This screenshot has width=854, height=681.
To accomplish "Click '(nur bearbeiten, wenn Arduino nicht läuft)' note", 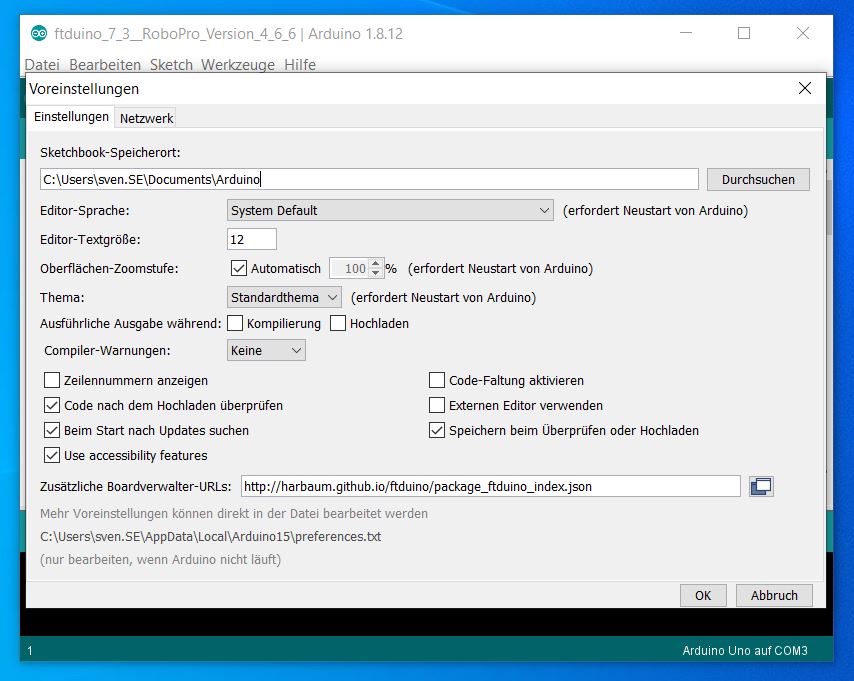I will [x=161, y=560].
